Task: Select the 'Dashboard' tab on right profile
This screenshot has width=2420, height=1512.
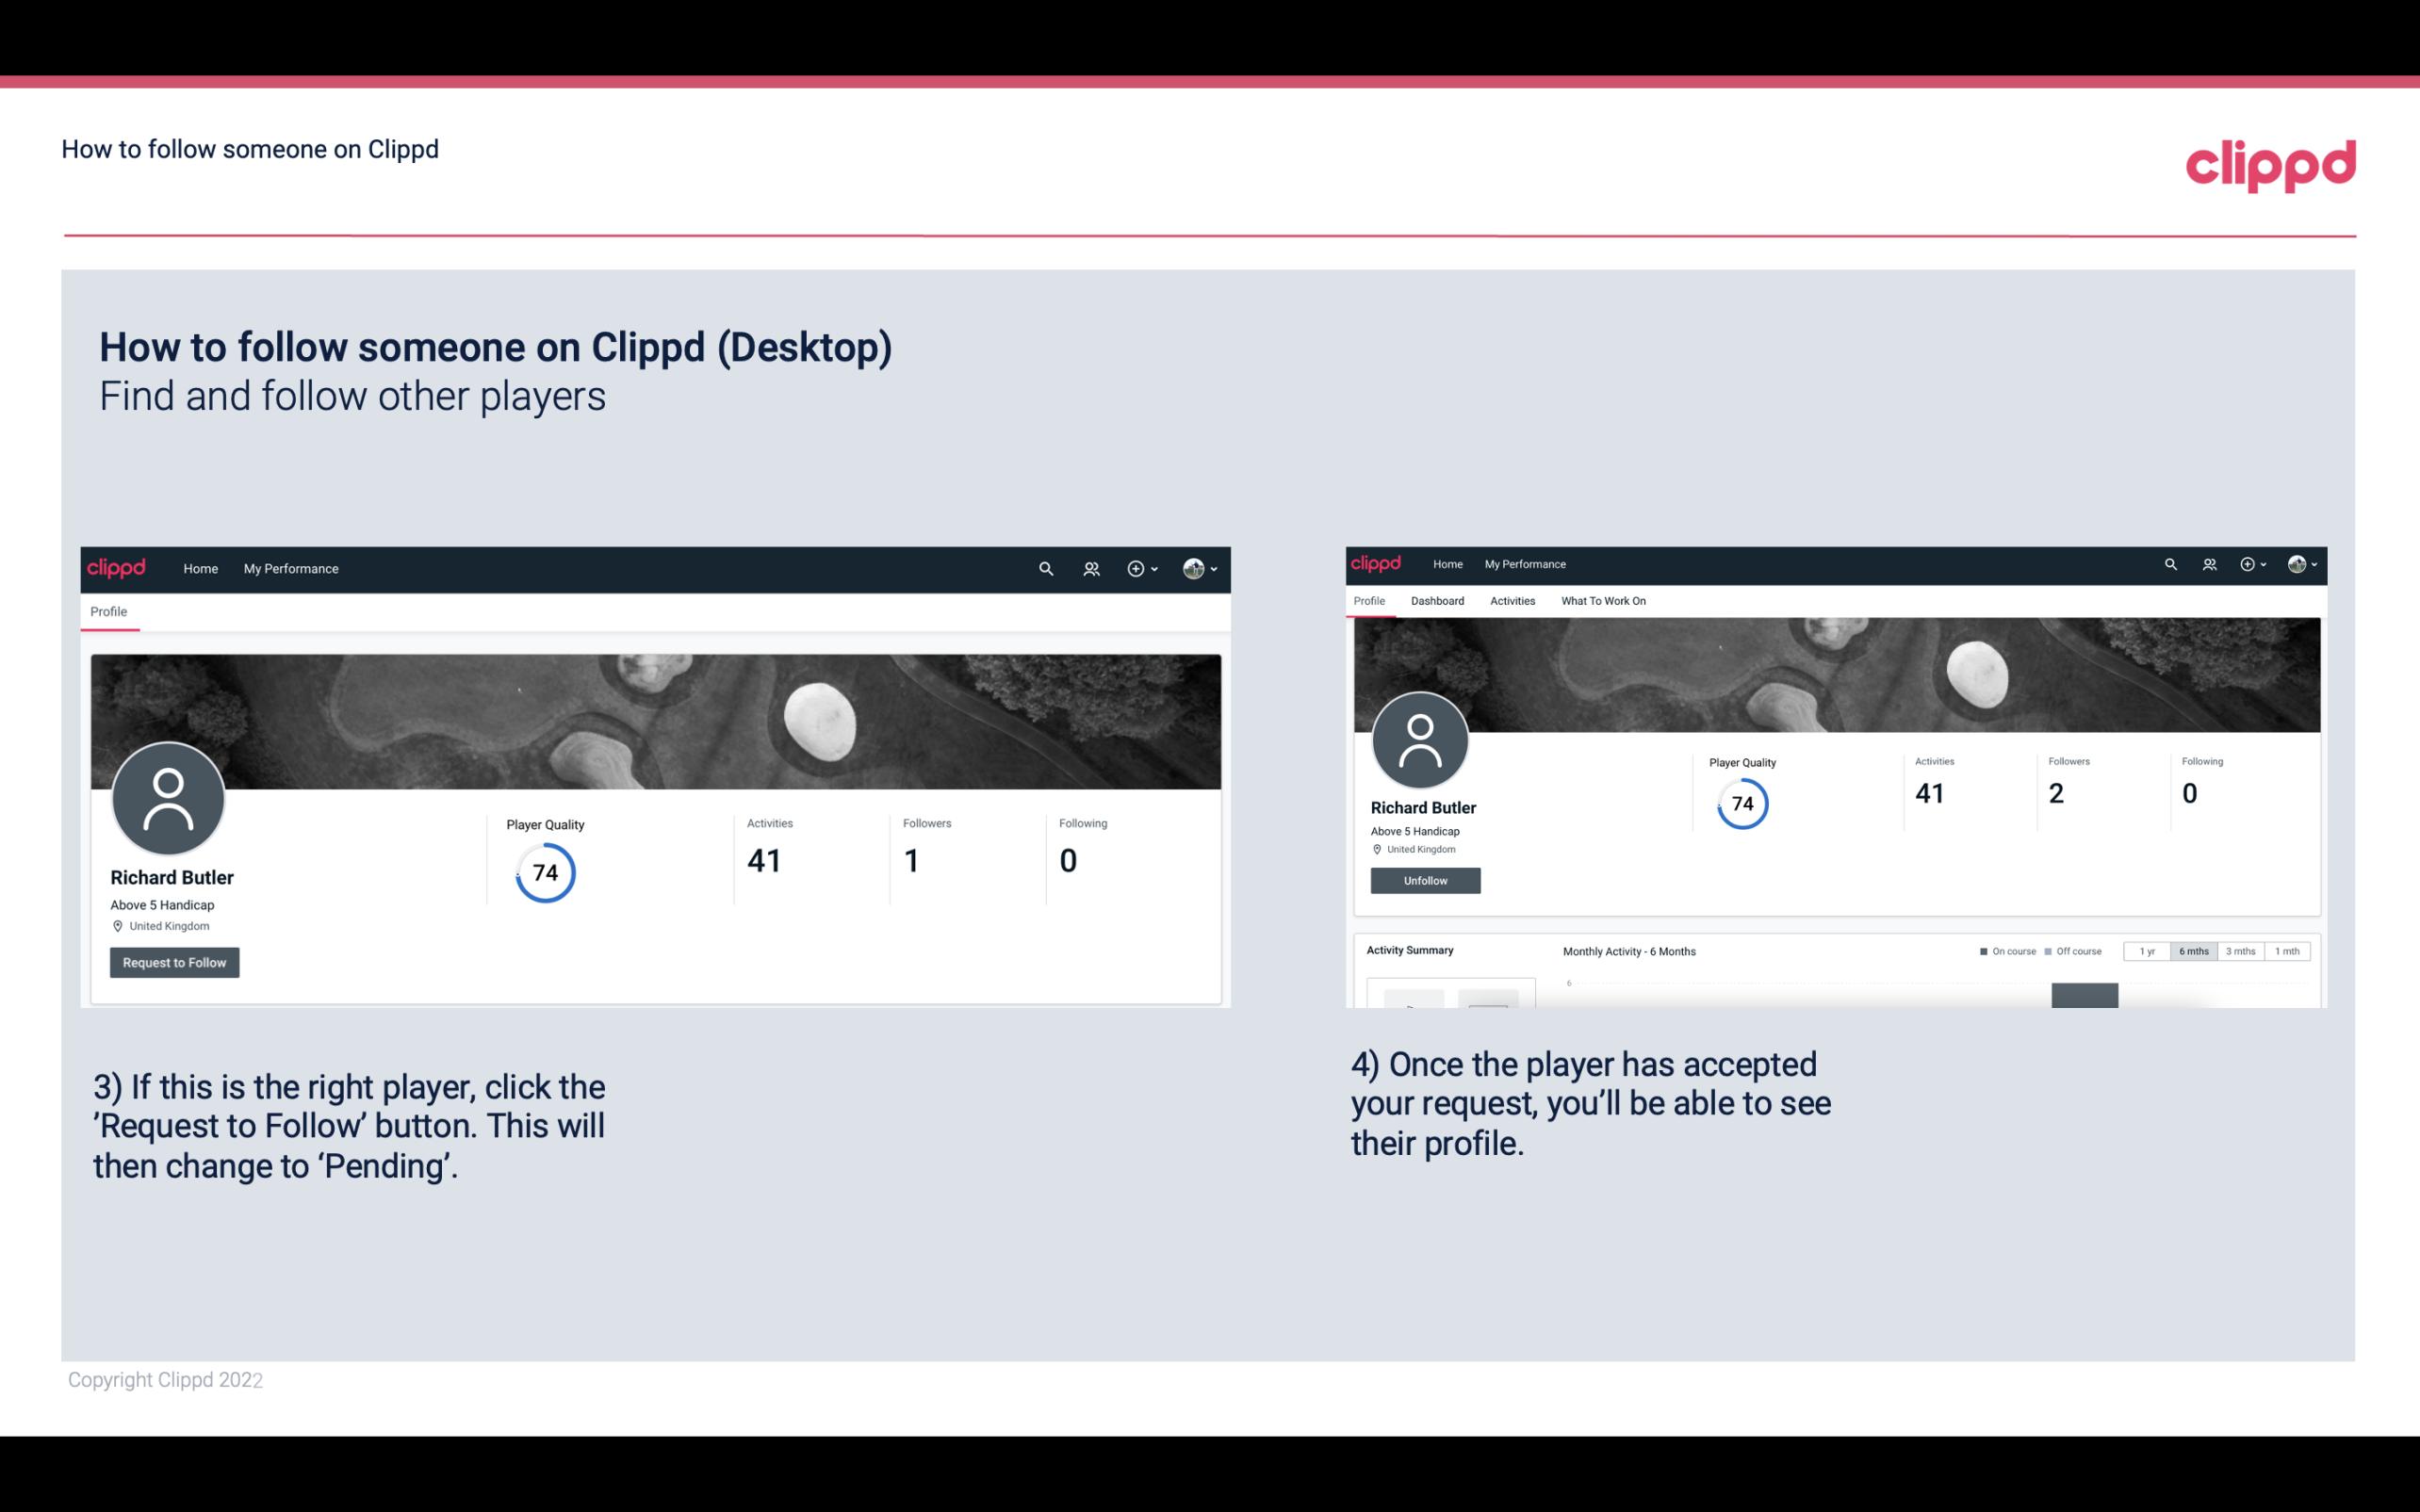Action: tap(1437, 601)
